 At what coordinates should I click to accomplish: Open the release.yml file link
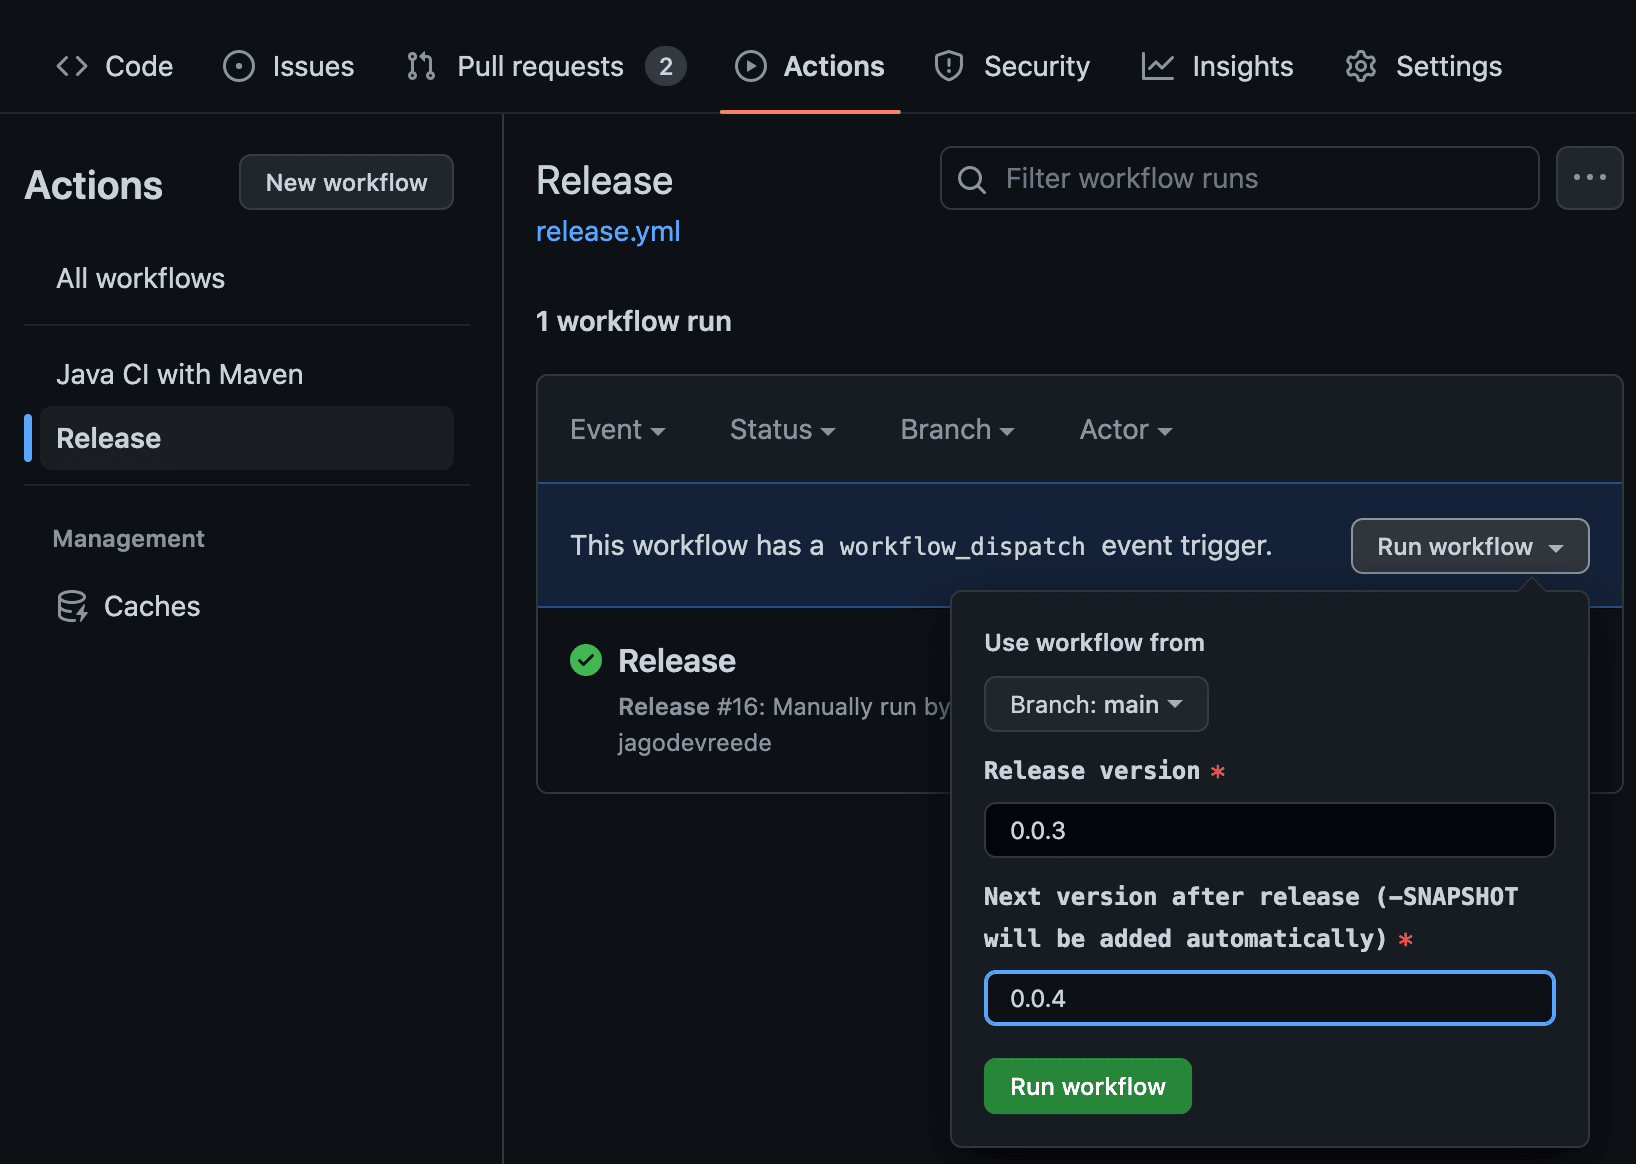coord(608,231)
